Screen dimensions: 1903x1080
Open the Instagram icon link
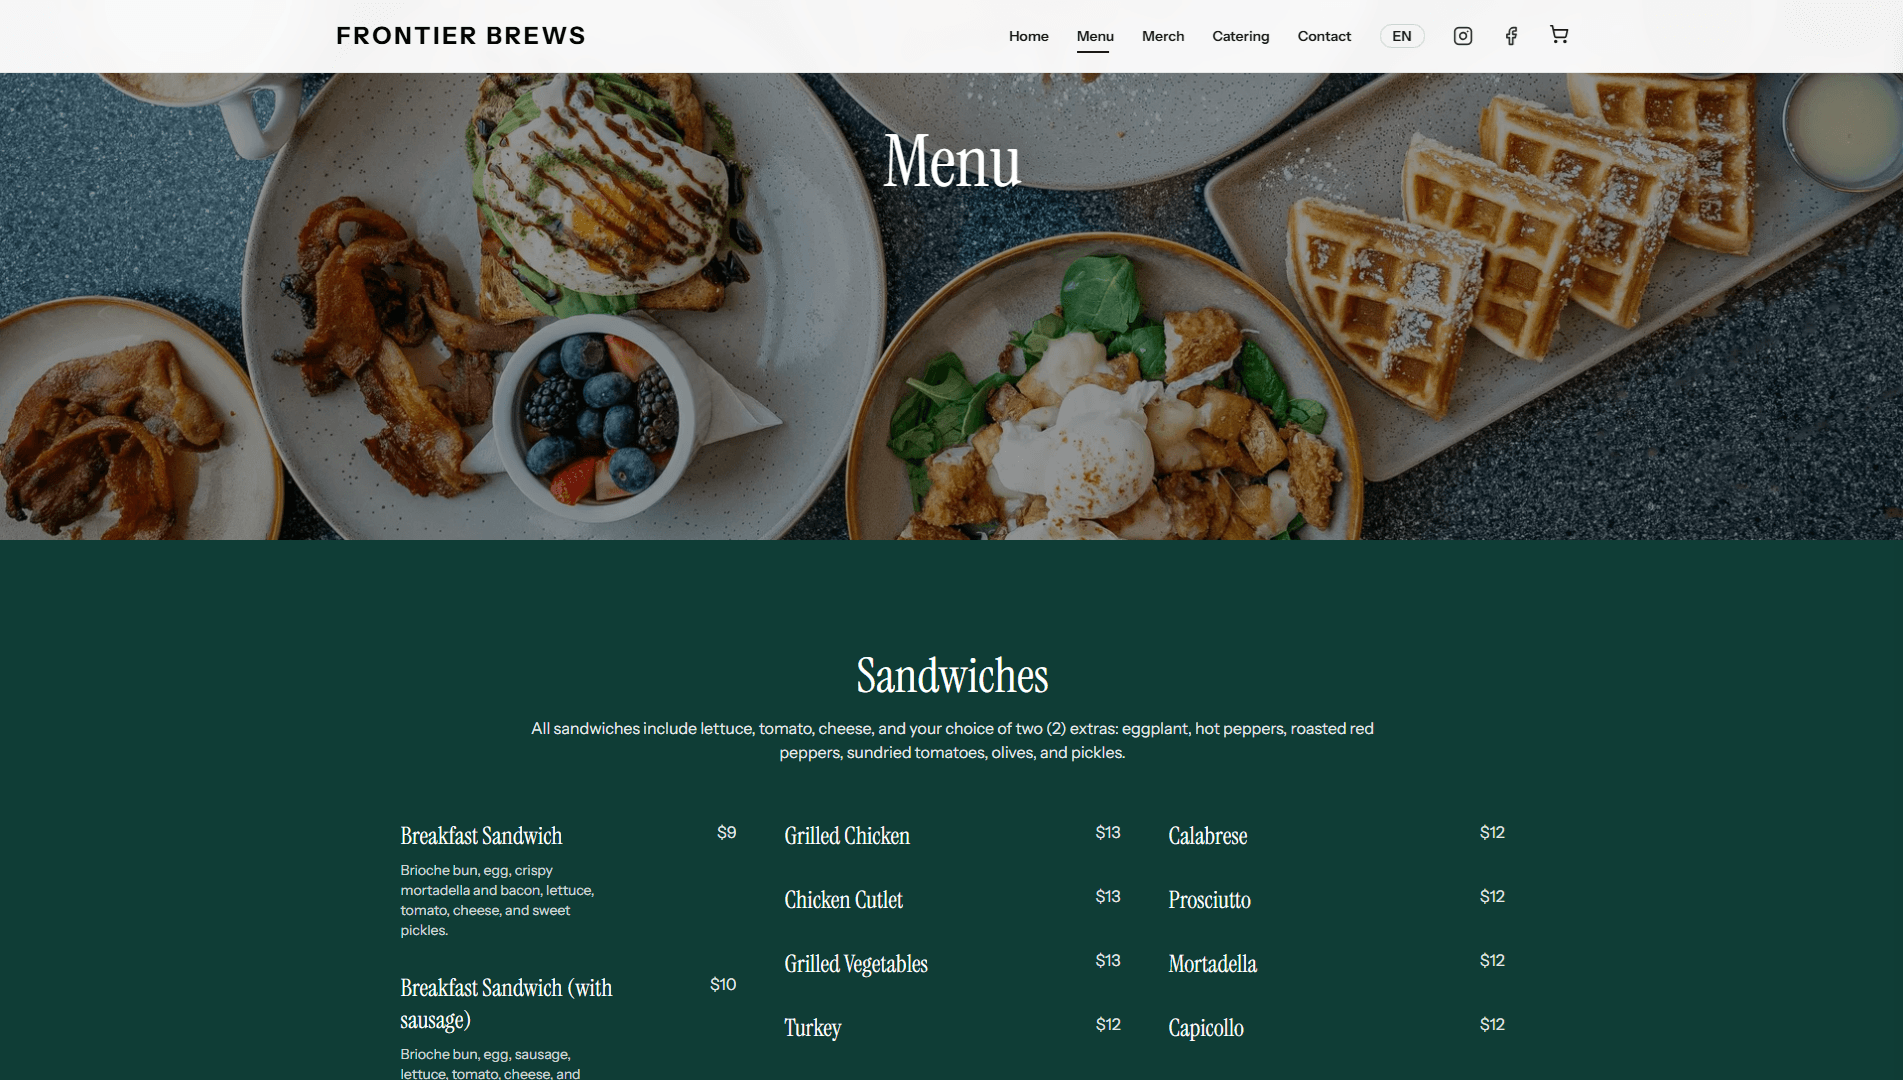coord(1462,36)
